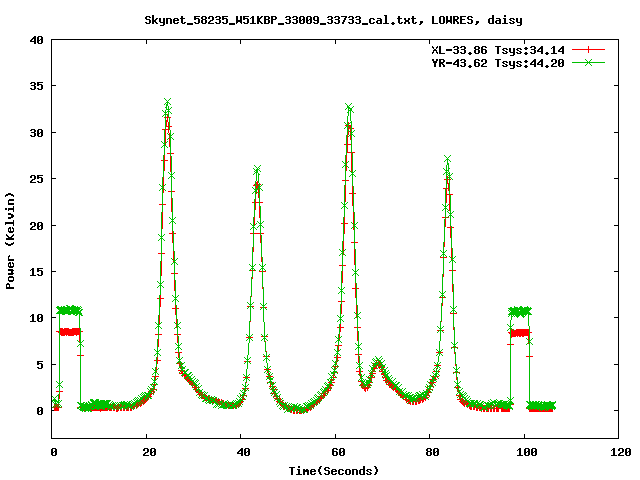Click the red XL legend line sample
Viewport: 640px width, 480px height.
(588, 50)
